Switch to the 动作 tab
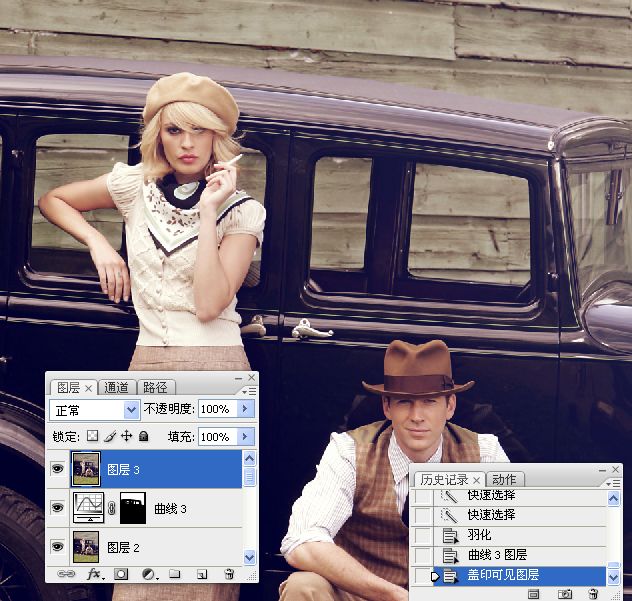The height and width of the screenshot is (601, 632). pyautogui.click(x=504, y=480)
